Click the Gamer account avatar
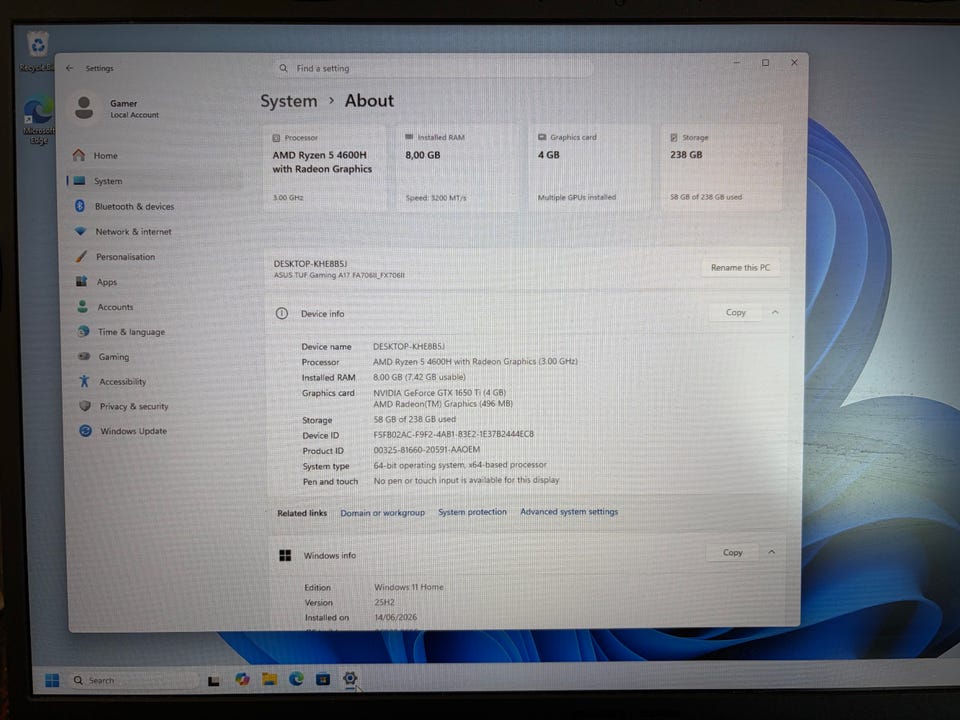The height and width of the screenshot is (720, 960). (84, 108)
